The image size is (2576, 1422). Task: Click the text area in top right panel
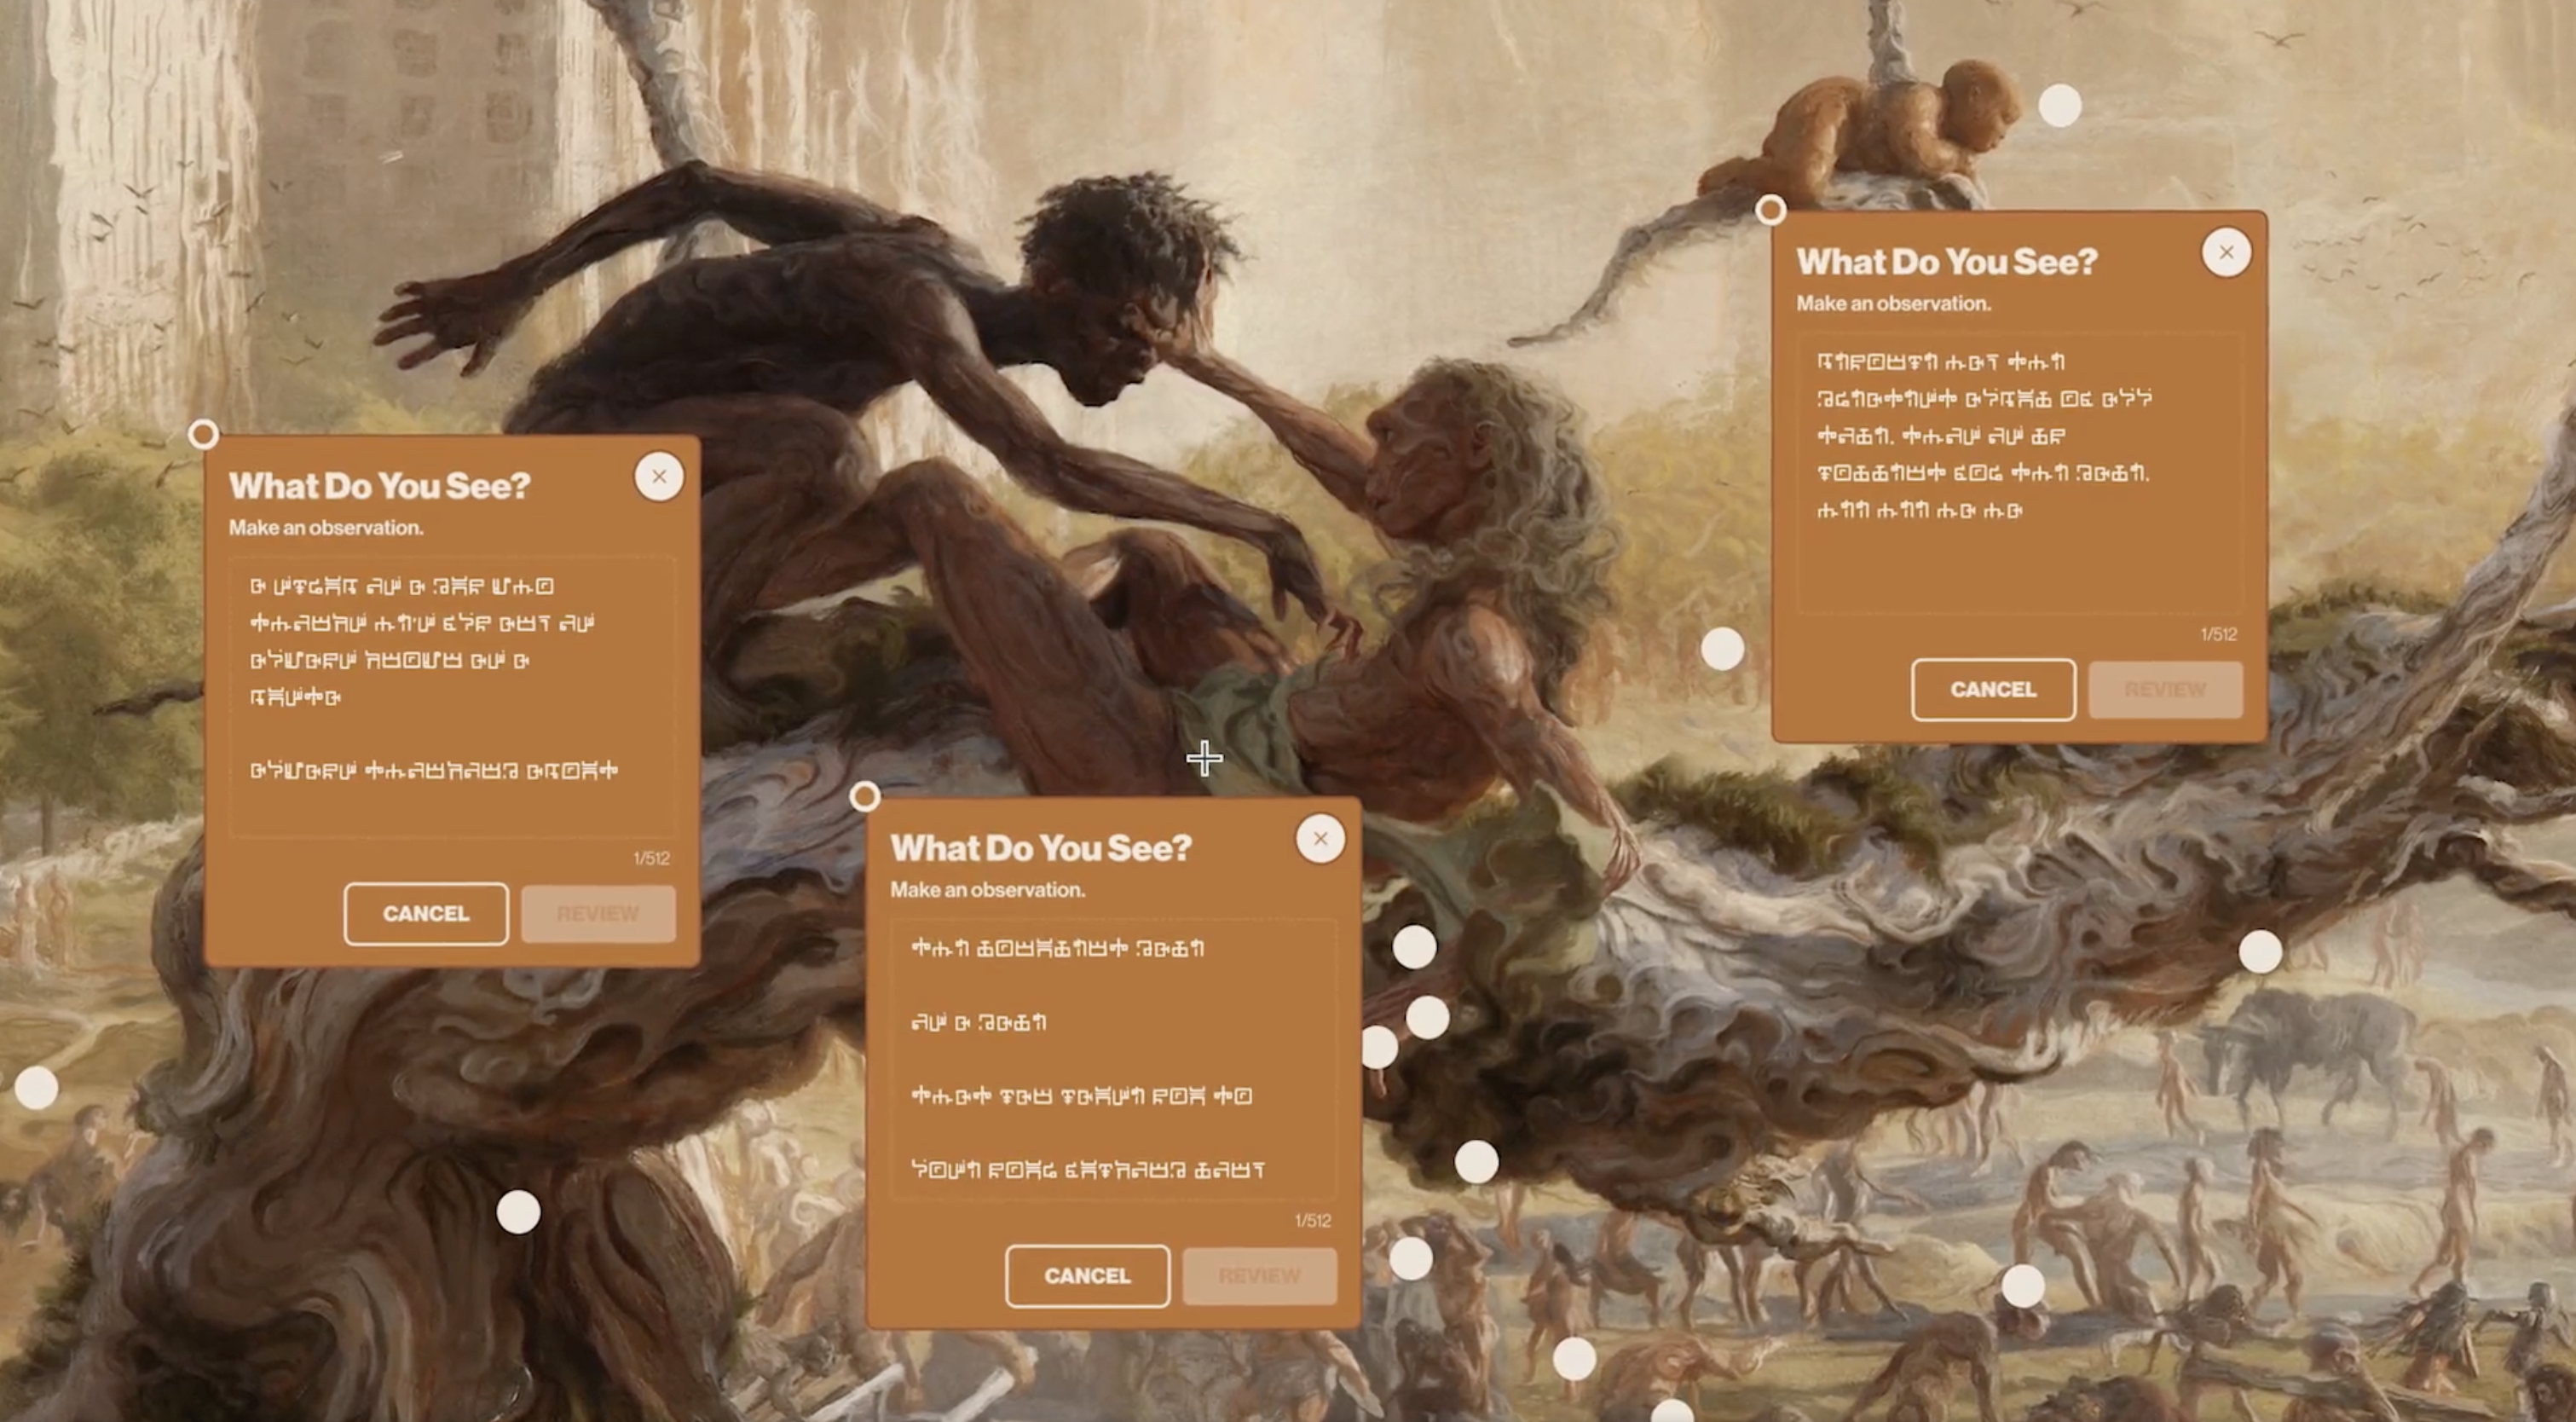tap(2019, 473)
